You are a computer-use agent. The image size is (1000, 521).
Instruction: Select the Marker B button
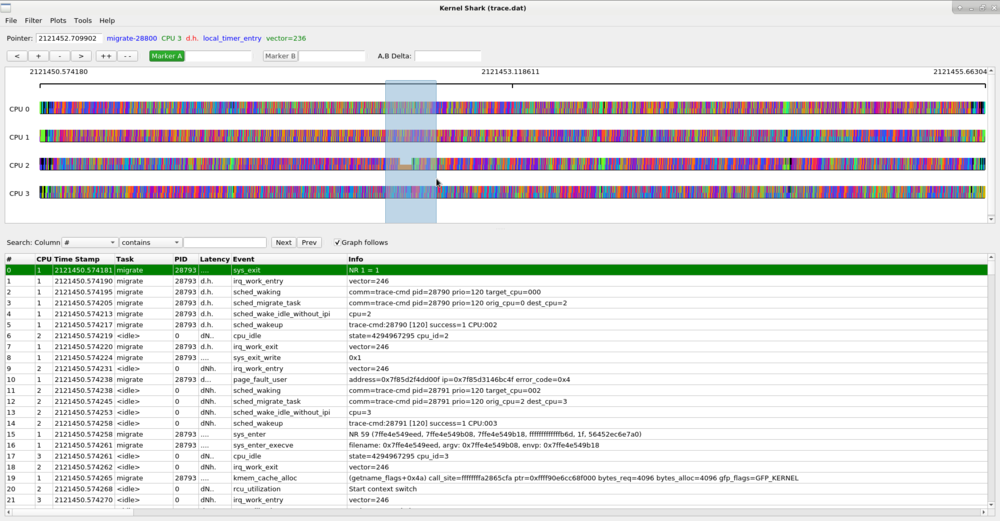[x=280, y=56]
